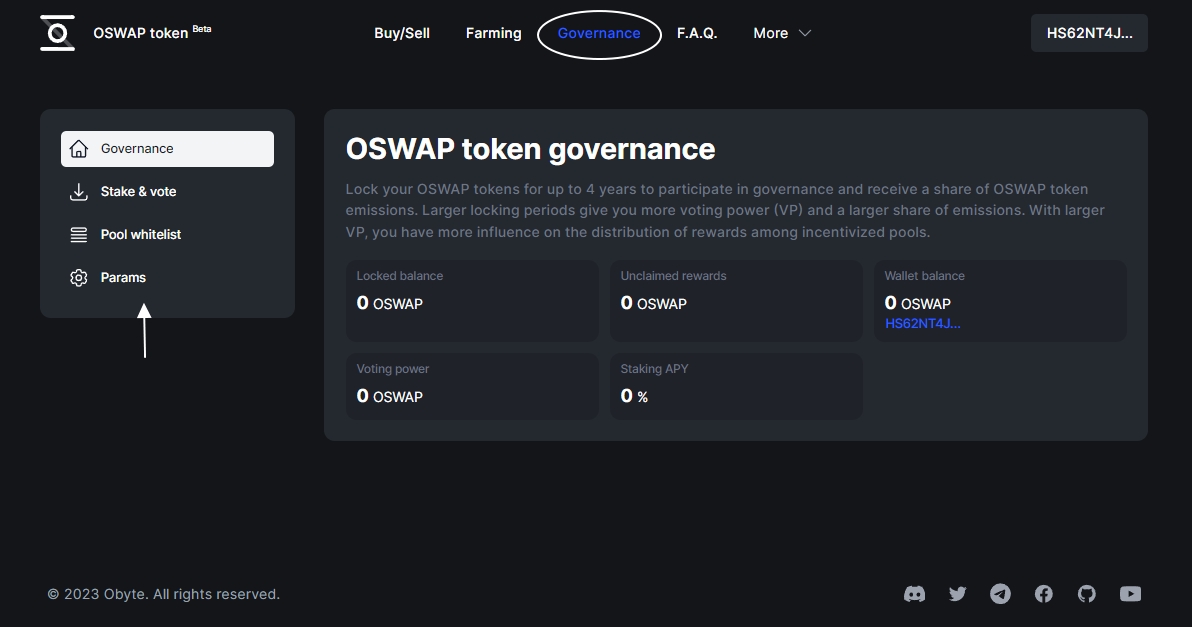The image size is (1192, 627).
Task: Open the Telegram link icon
Action: tap(1000, 594)
